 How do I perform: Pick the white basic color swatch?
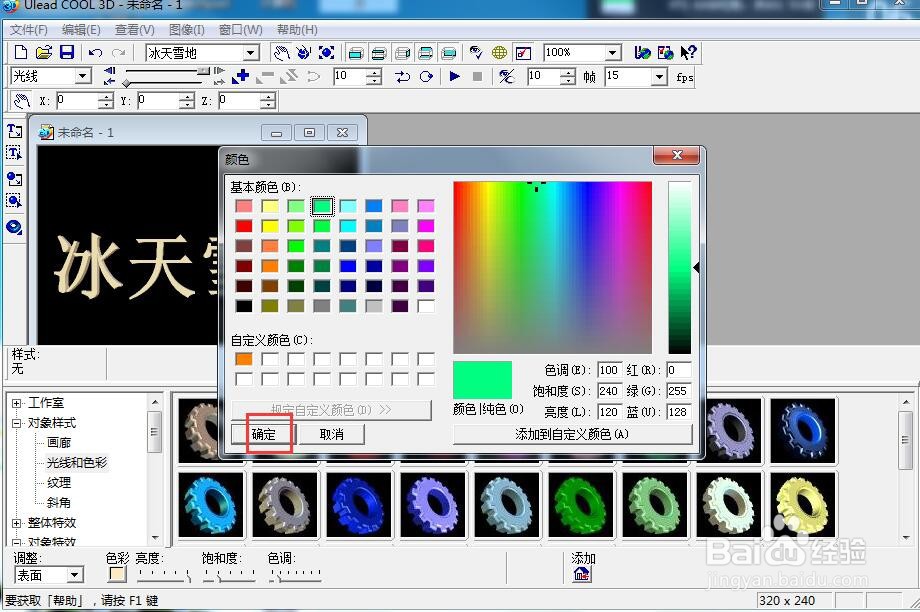coord(426,306)
